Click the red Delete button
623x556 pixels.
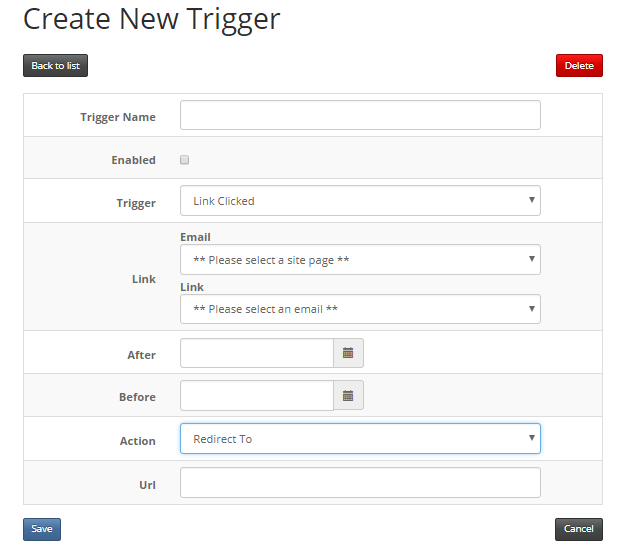tap(579, 66)
